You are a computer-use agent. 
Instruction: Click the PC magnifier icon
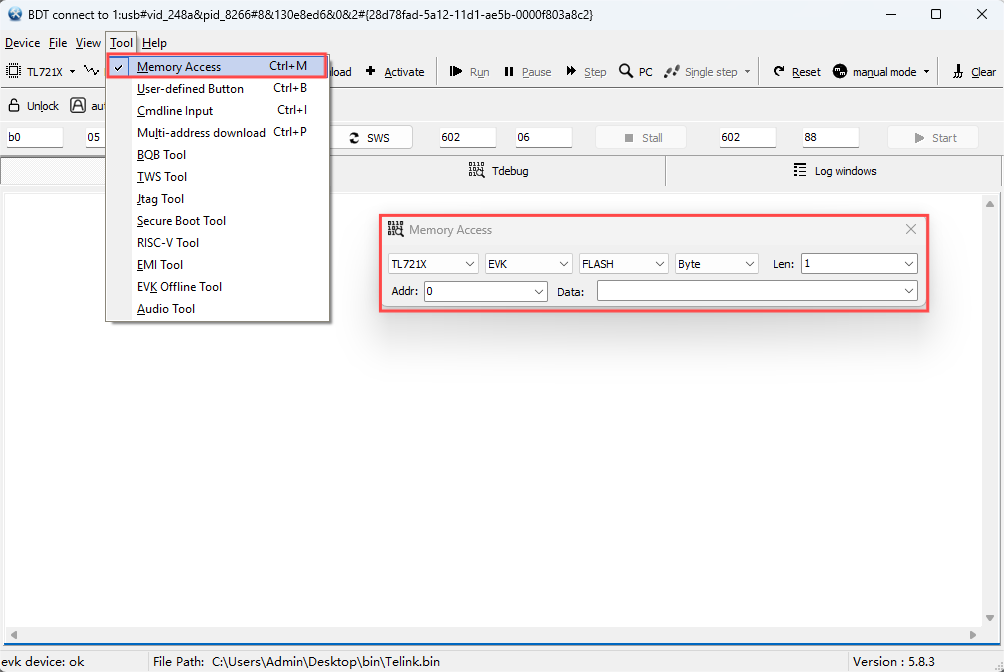coord(626,71)
